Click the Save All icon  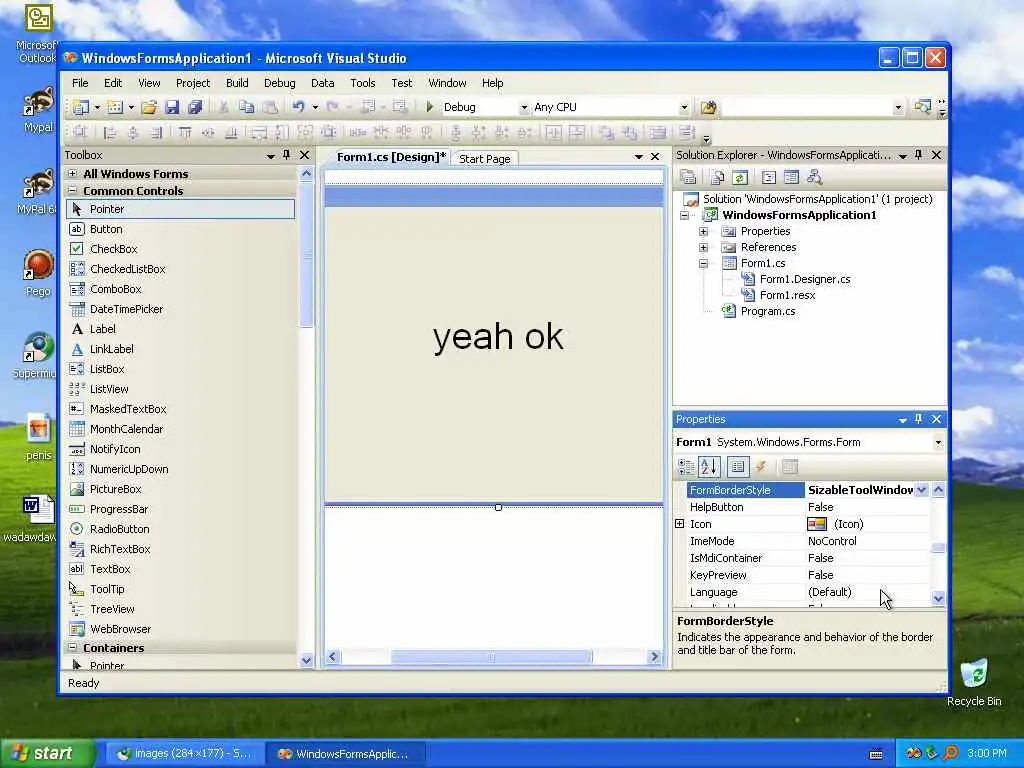(x=195, y=107)
